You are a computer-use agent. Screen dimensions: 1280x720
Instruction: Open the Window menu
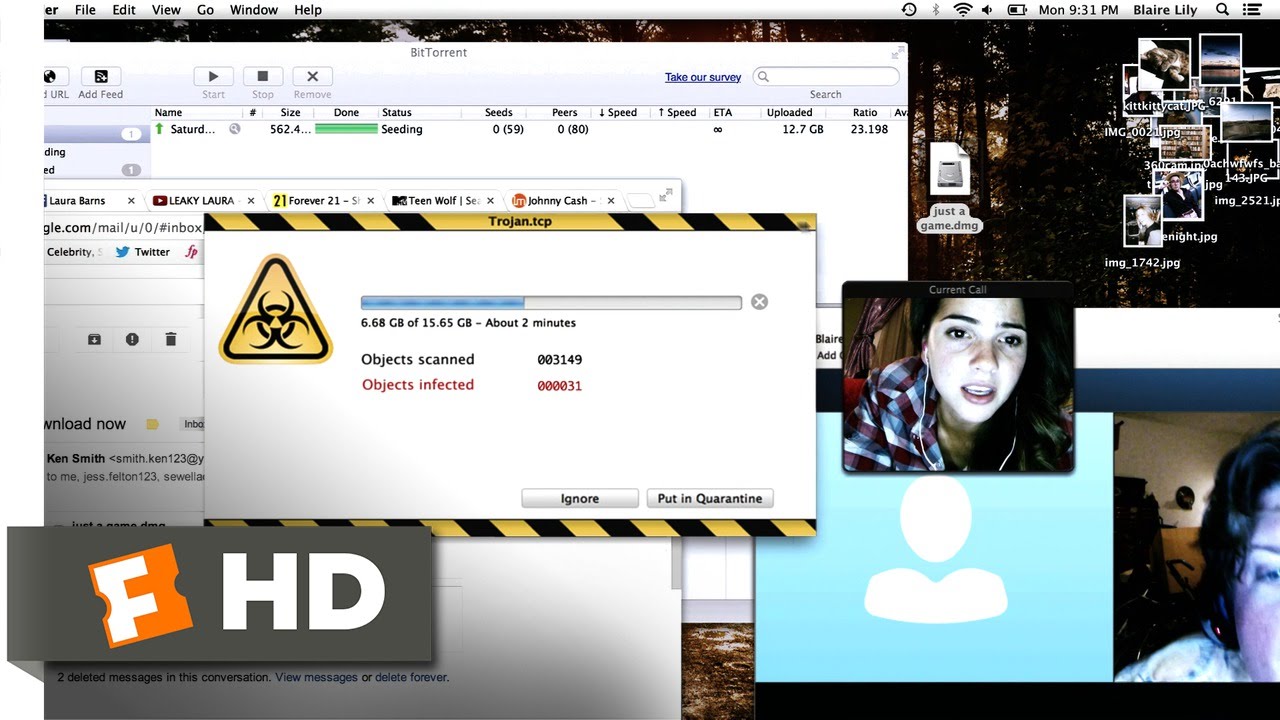coord(254,9)
